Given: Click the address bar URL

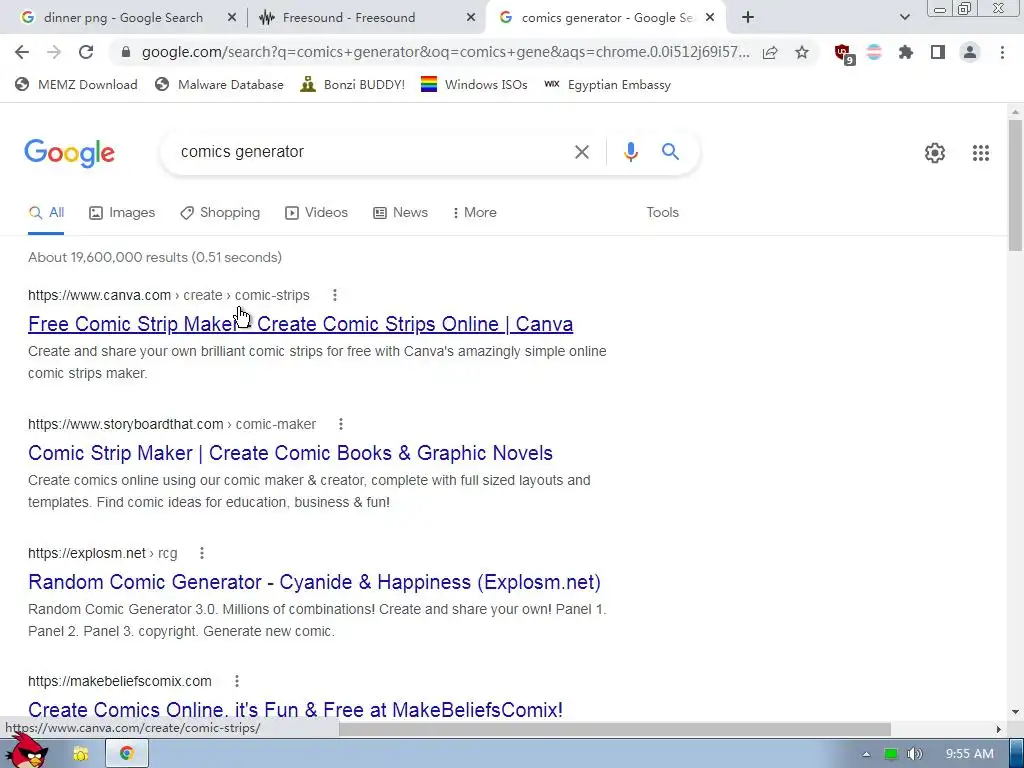Looking at the screenshot, I should pyautogui.click(x=445, y=52).
